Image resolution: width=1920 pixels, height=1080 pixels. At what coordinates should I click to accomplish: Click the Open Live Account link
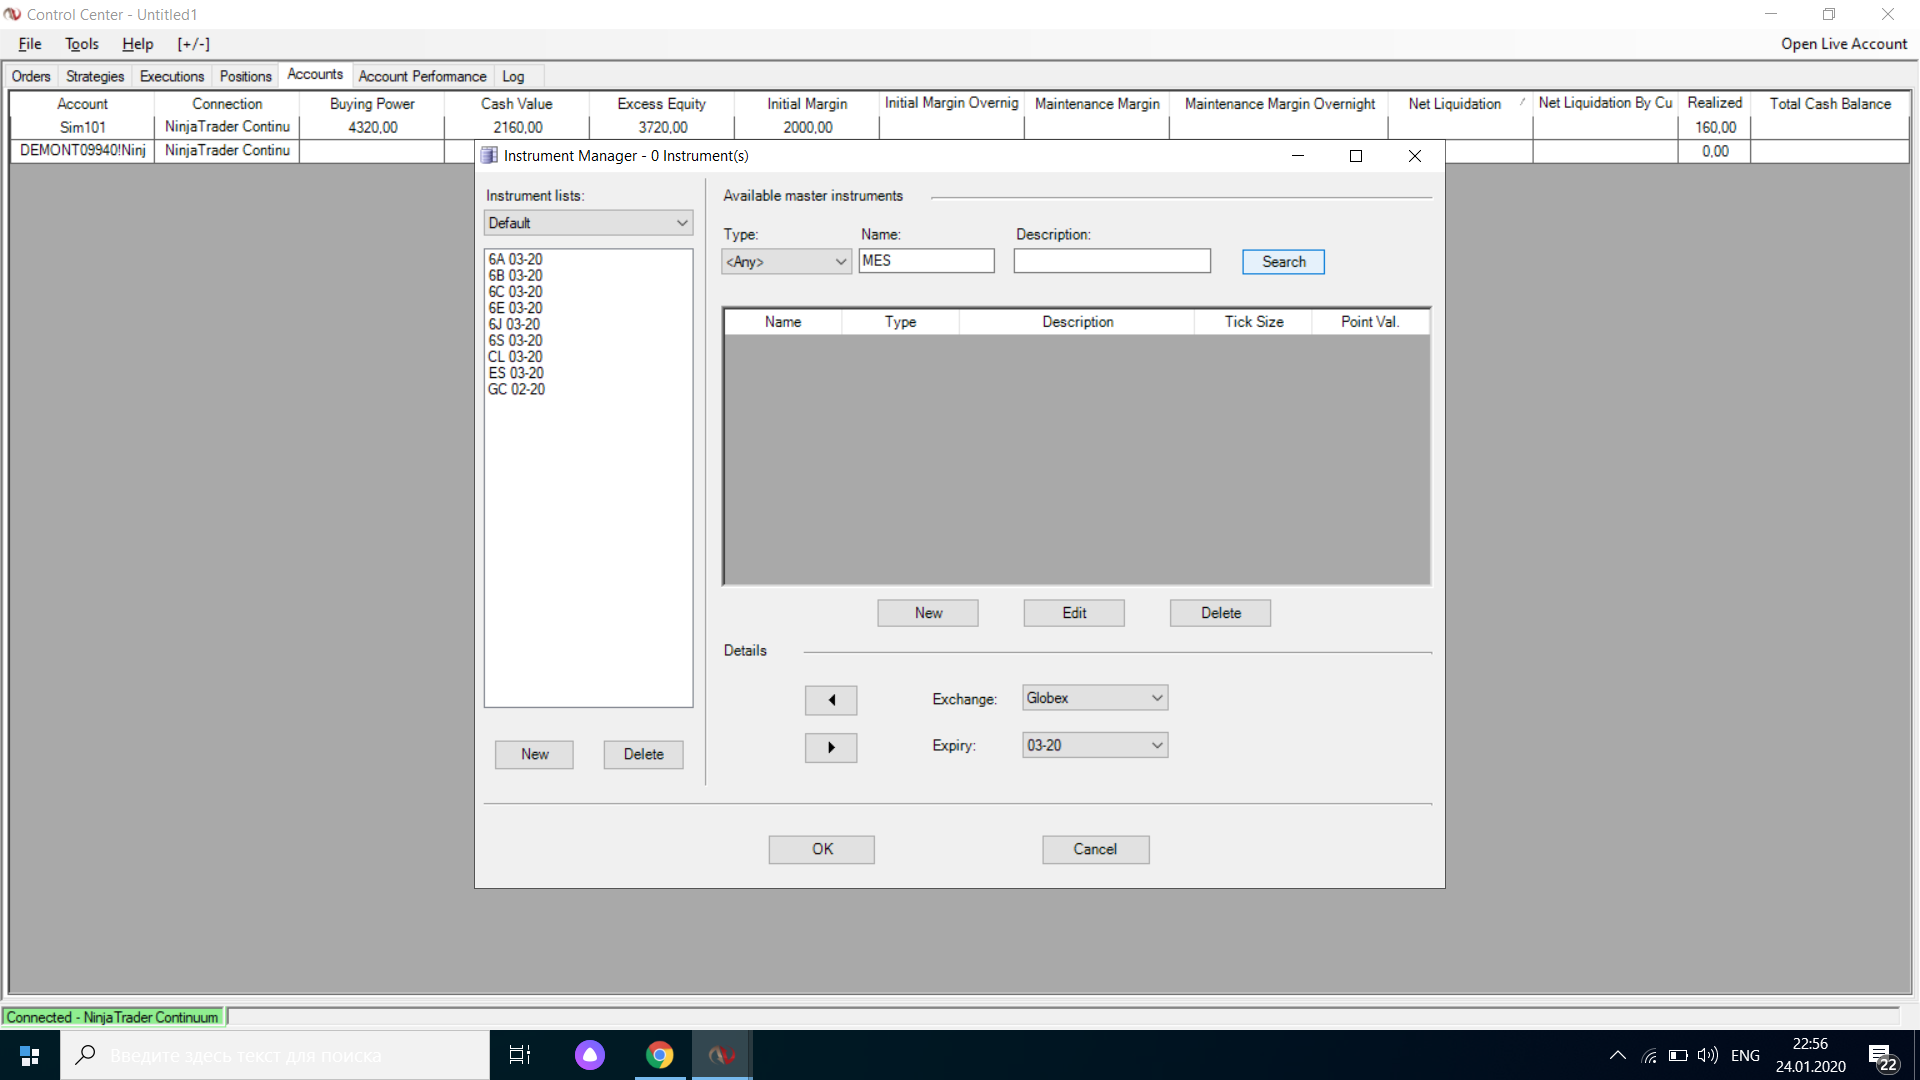(1843, 44)
